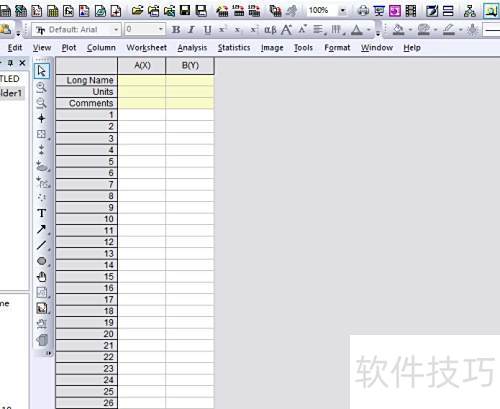Image resolution: width=500 pixels, height=409 pixels.
Task: Toggle Italic formatting button
Action: [191, 30]
